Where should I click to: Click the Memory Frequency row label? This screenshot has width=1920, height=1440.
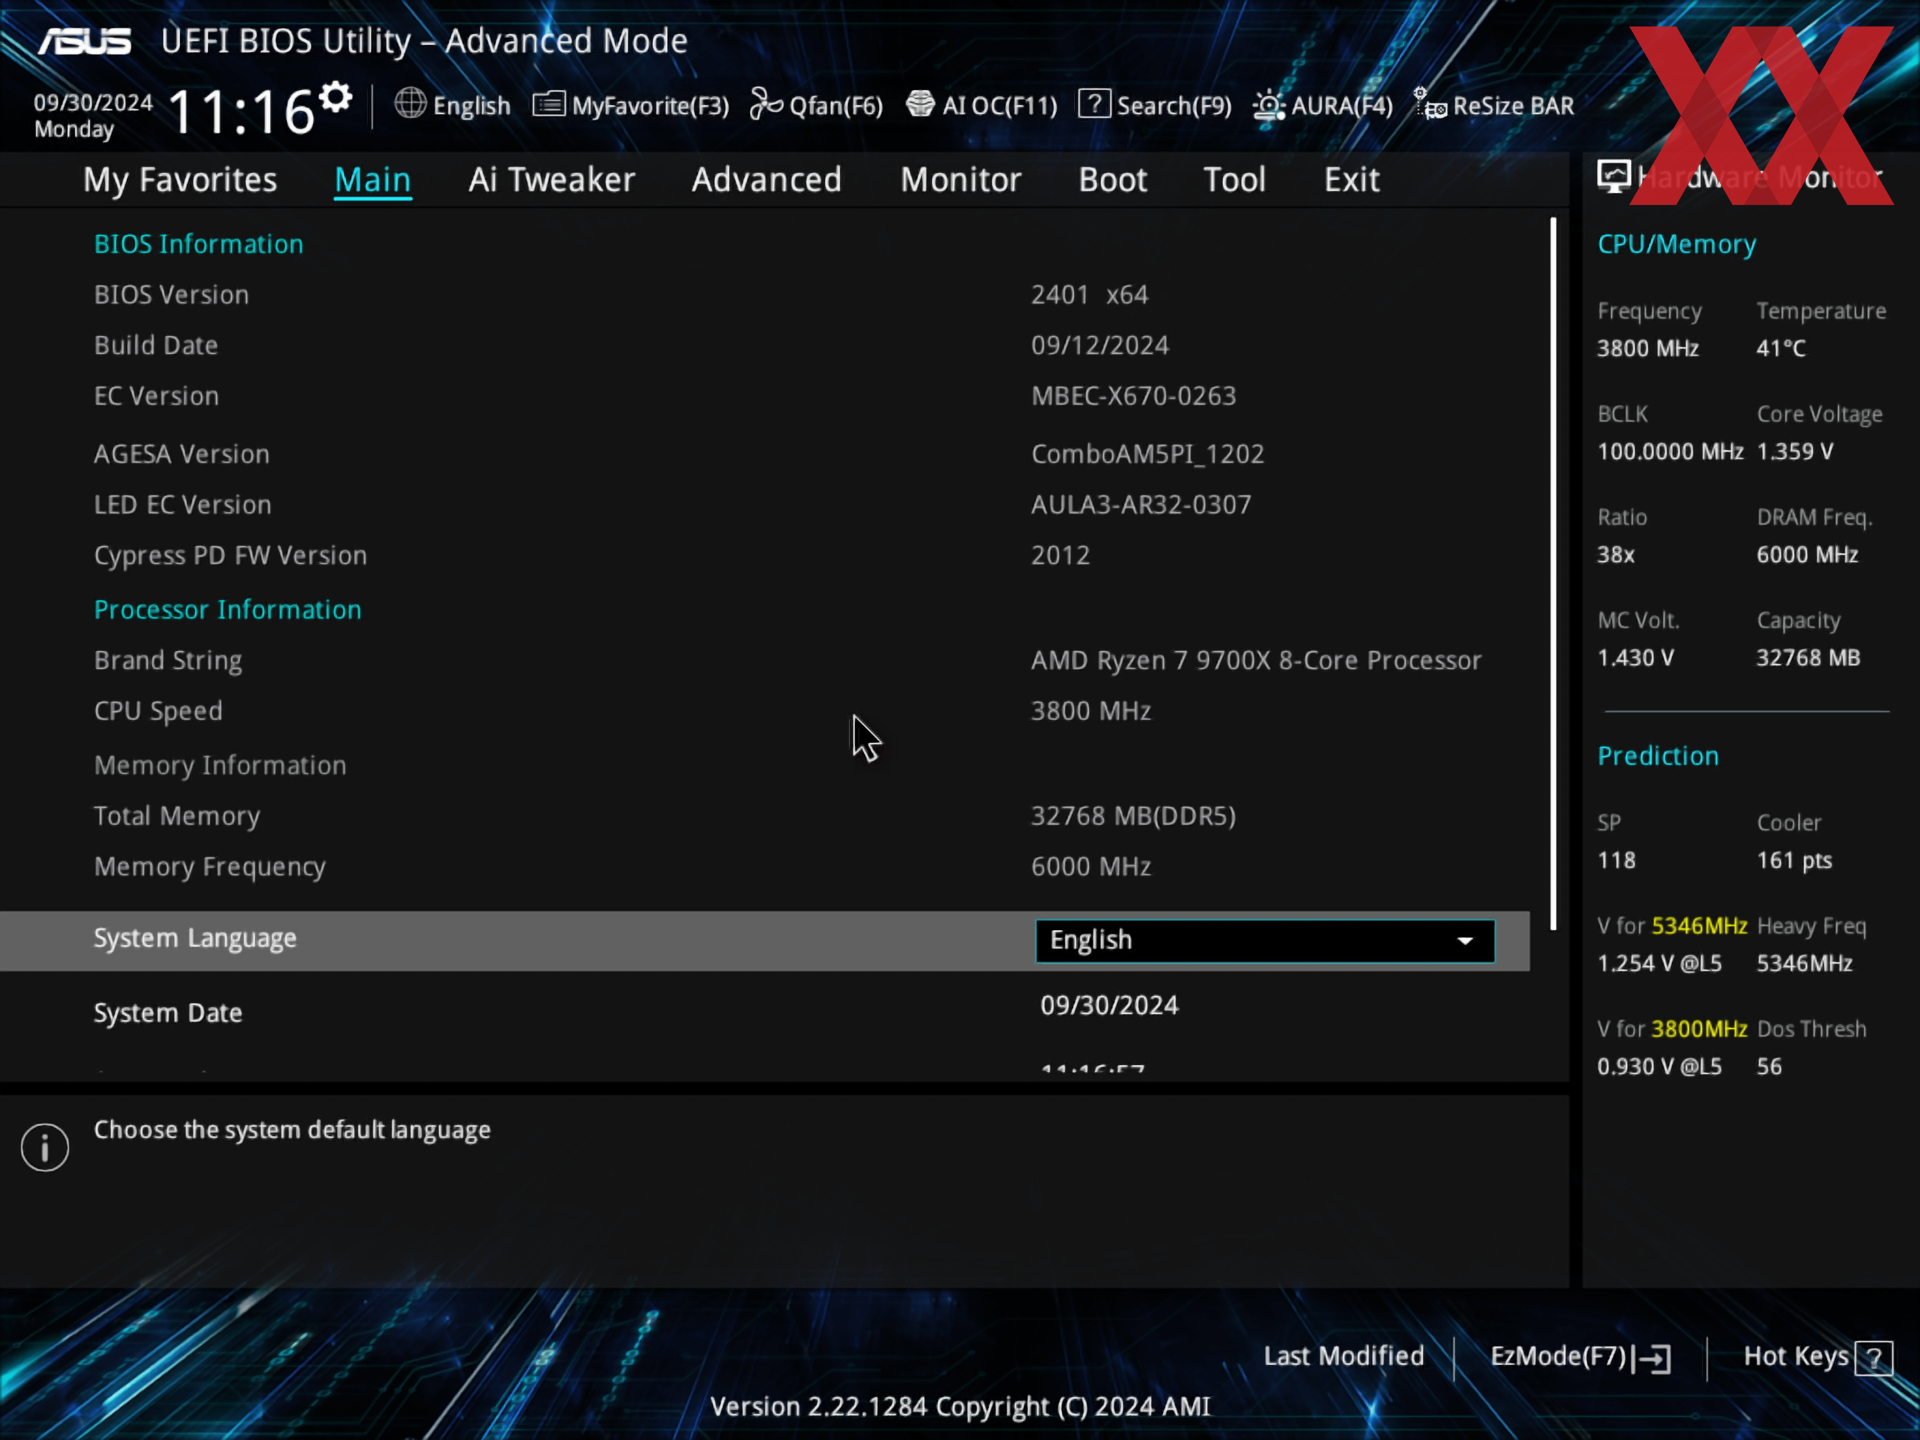210,867
